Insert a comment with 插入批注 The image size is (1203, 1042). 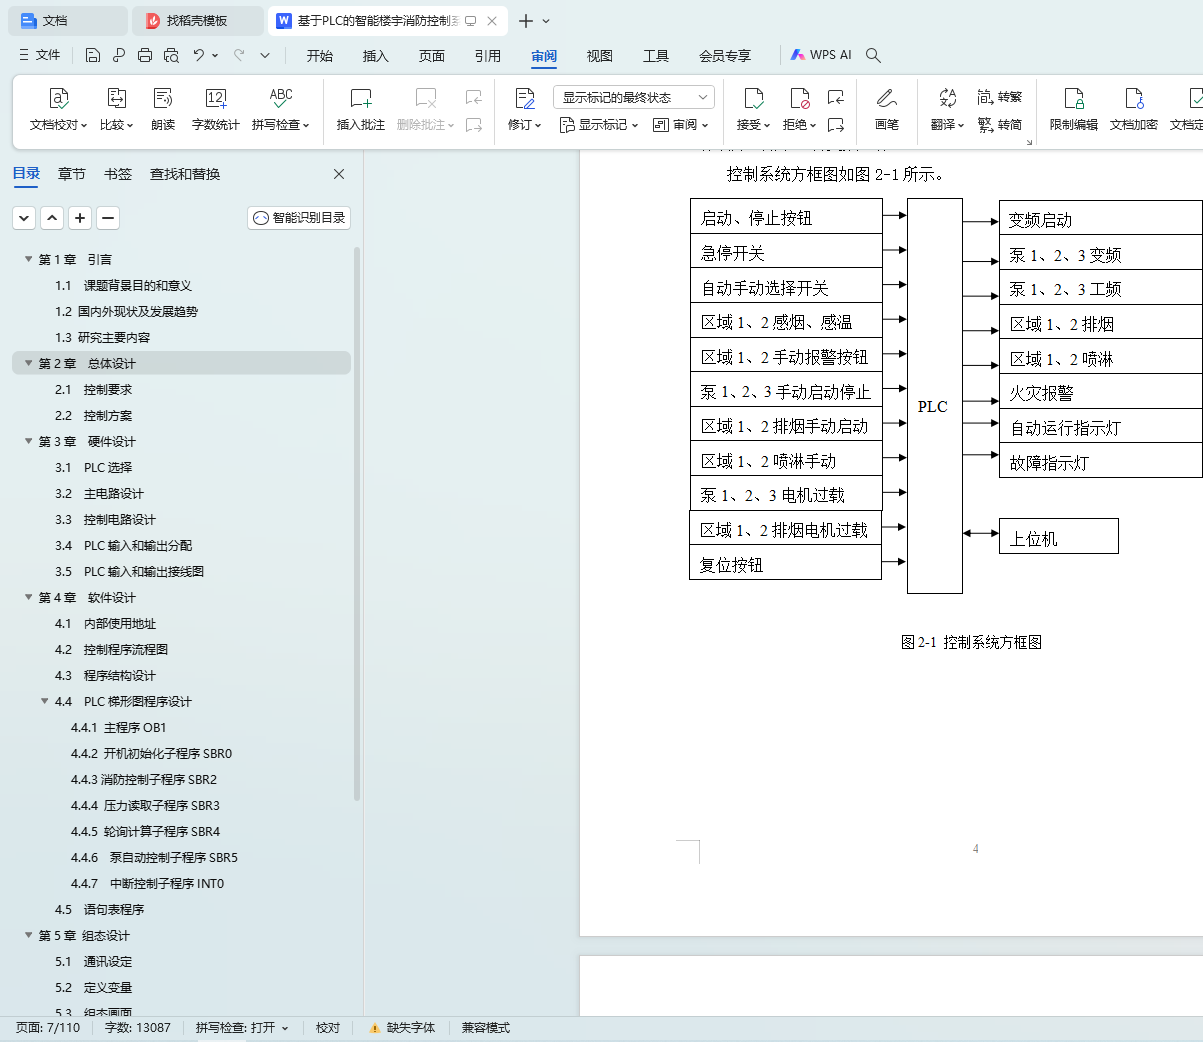[361, 109]
